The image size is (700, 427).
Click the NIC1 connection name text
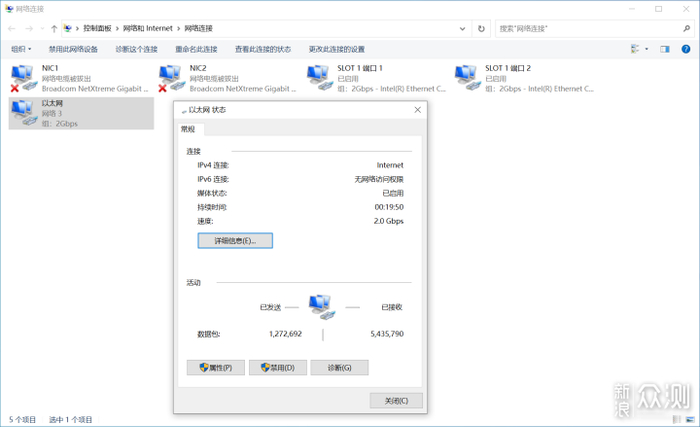(50, 68)
